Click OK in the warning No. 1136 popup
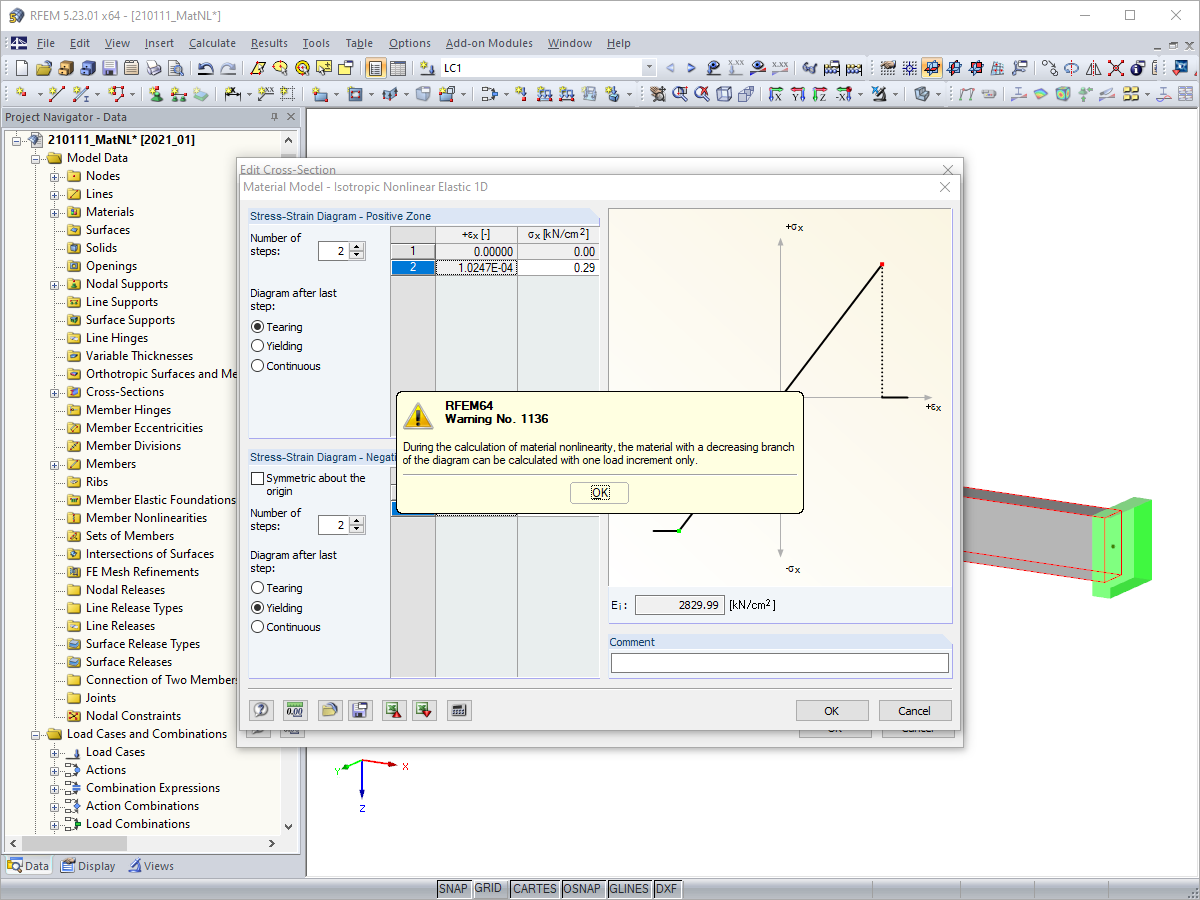The width and height of the screenshot is (1200, 900). (600, 493)
